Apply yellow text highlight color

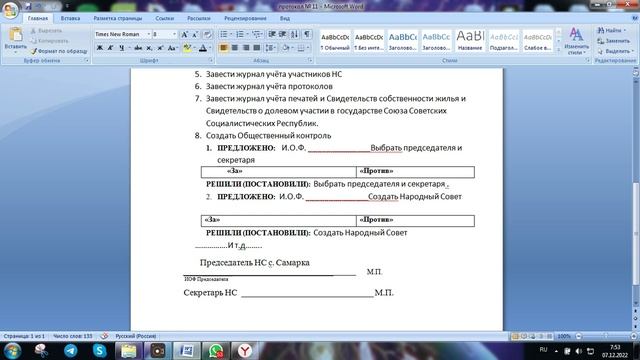187,48
